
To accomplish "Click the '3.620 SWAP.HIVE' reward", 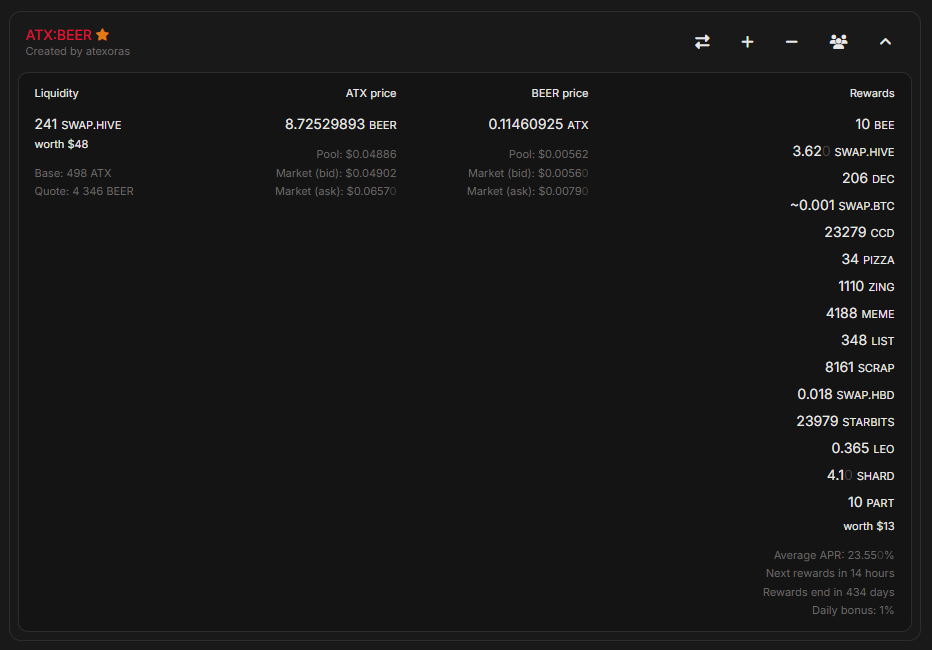I will pos(843,152).
